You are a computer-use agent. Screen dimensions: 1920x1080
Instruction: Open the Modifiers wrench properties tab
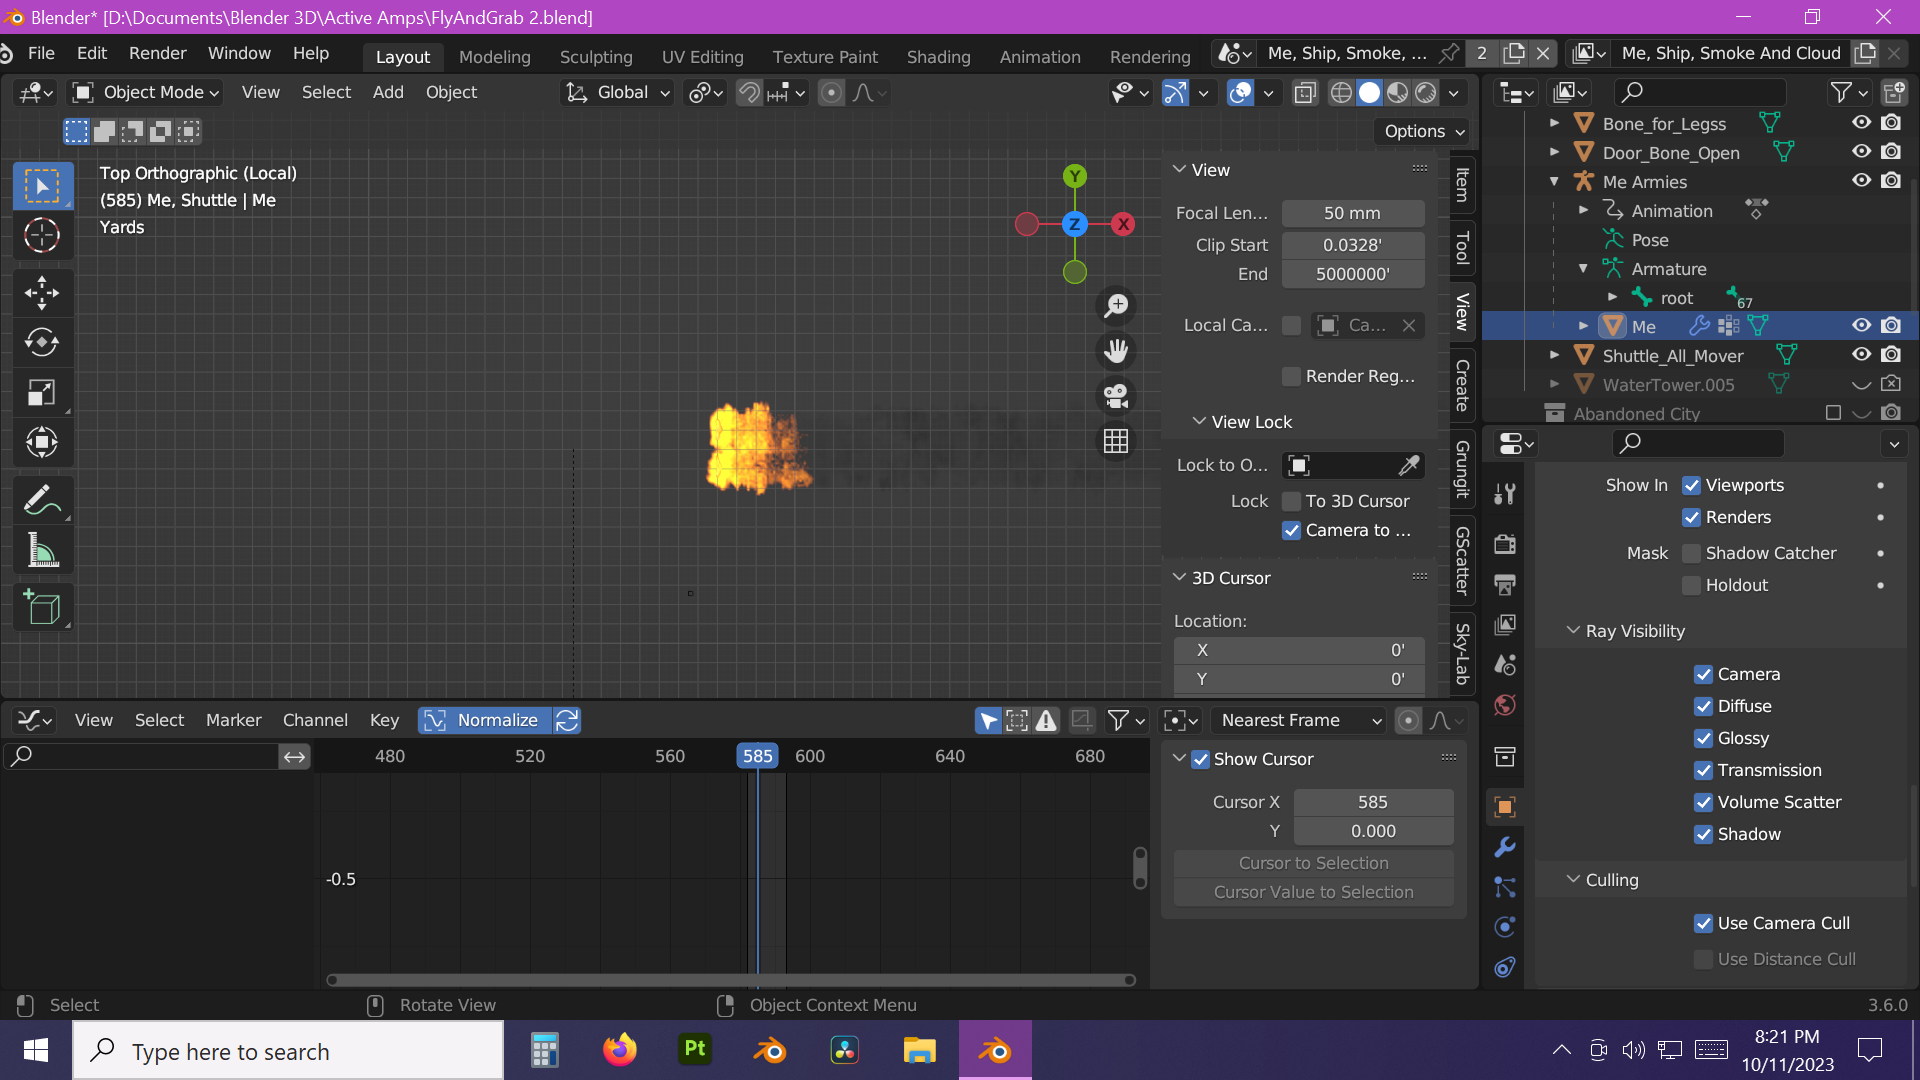(x=1504, y=847)
